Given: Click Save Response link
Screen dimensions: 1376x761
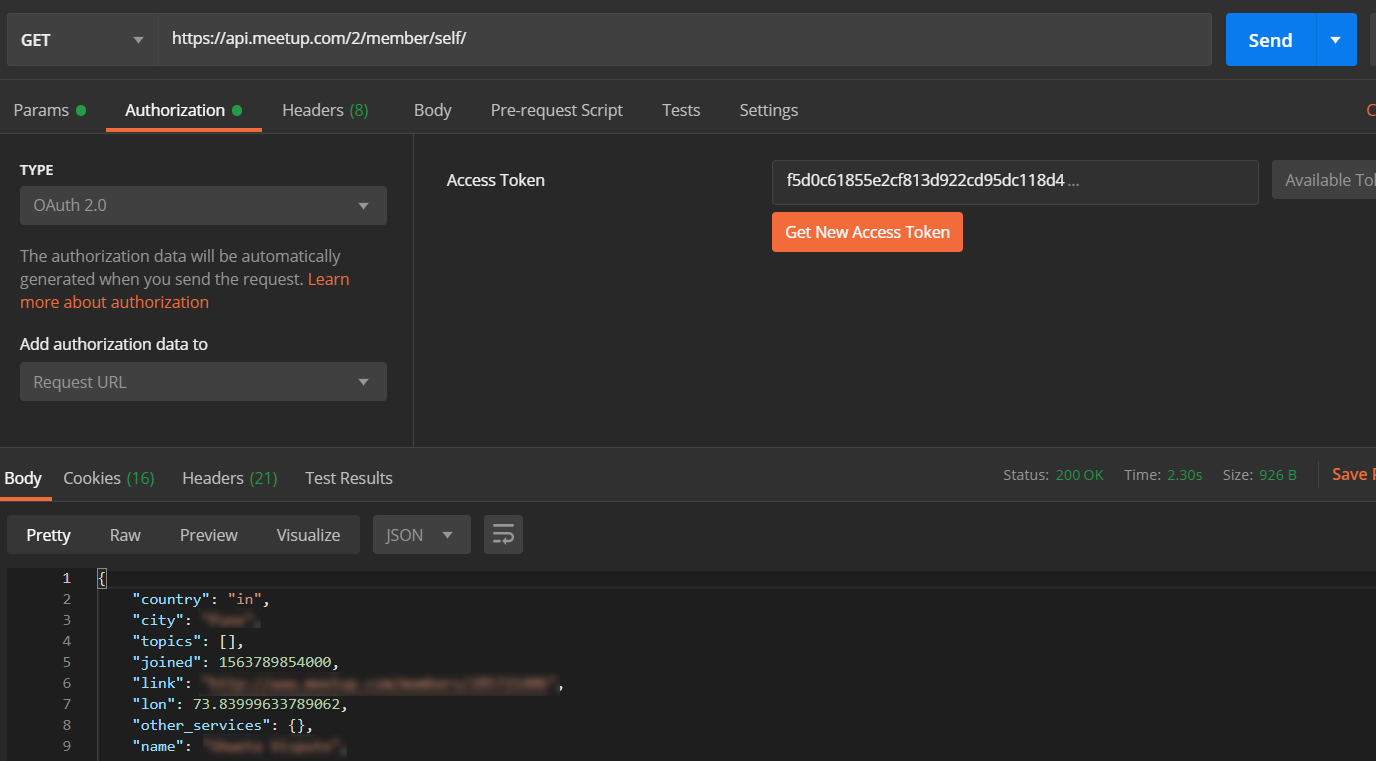Looking at the screenshot, I should [1353, 474].
